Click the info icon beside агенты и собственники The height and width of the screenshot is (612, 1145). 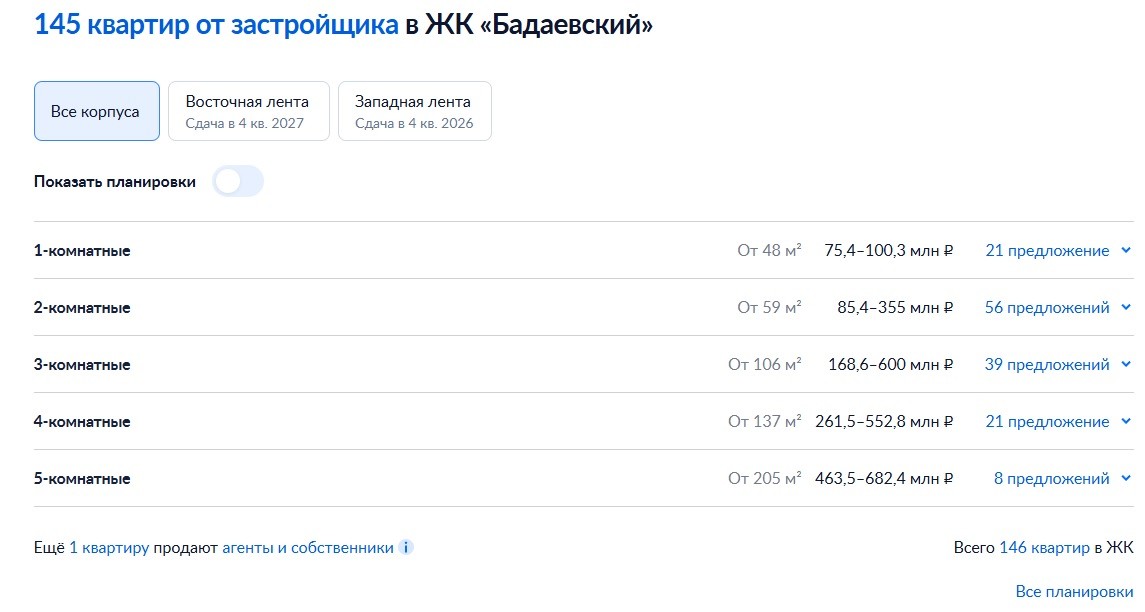pos(406,547)
